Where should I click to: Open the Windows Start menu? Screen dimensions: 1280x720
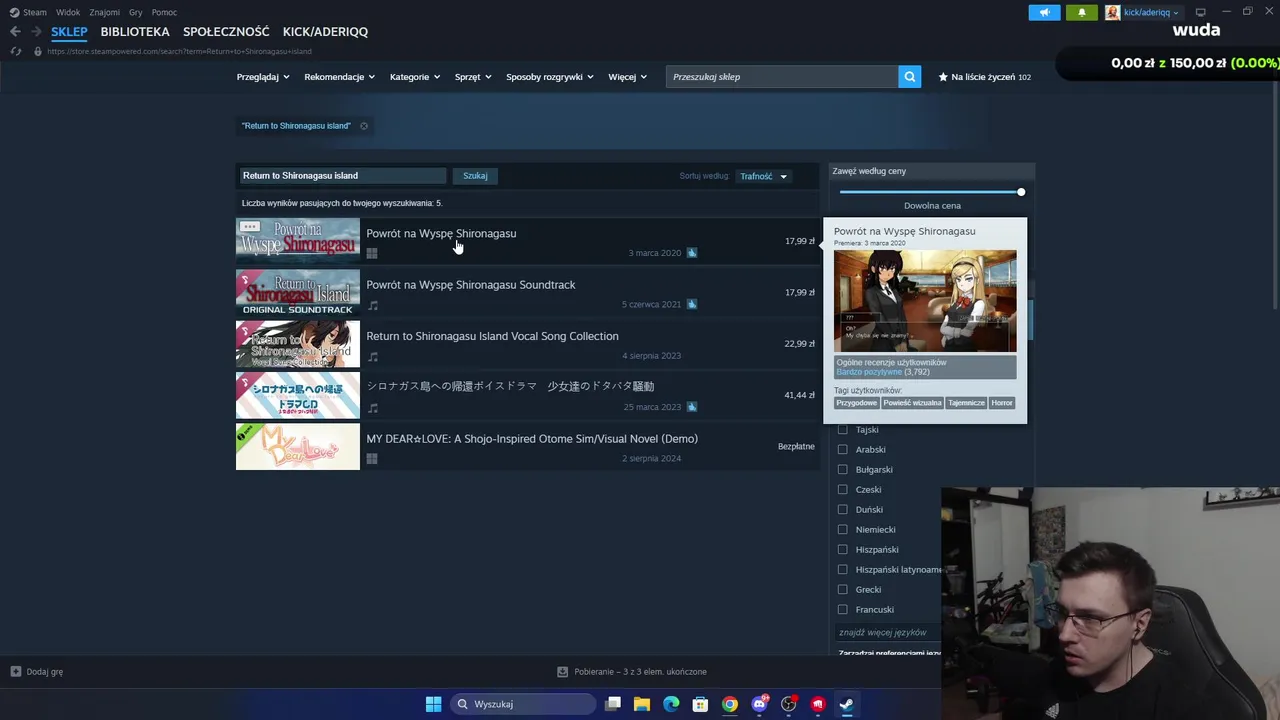(433, 704)
